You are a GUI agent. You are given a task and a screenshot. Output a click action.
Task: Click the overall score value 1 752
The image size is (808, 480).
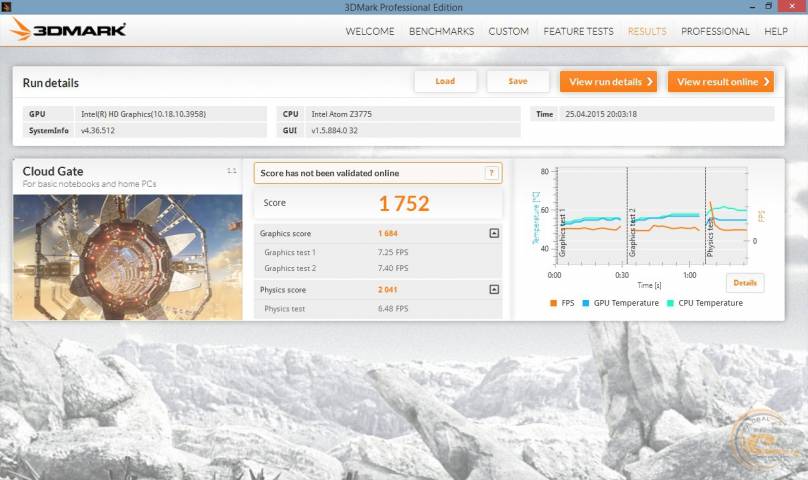pyautogui.click(x=404, y=203)
